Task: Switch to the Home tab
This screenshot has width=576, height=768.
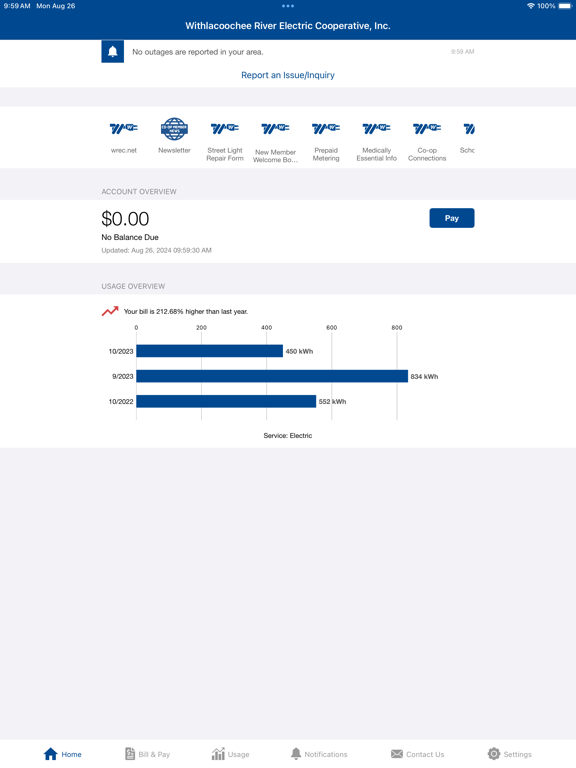Action: pos(63,754)
